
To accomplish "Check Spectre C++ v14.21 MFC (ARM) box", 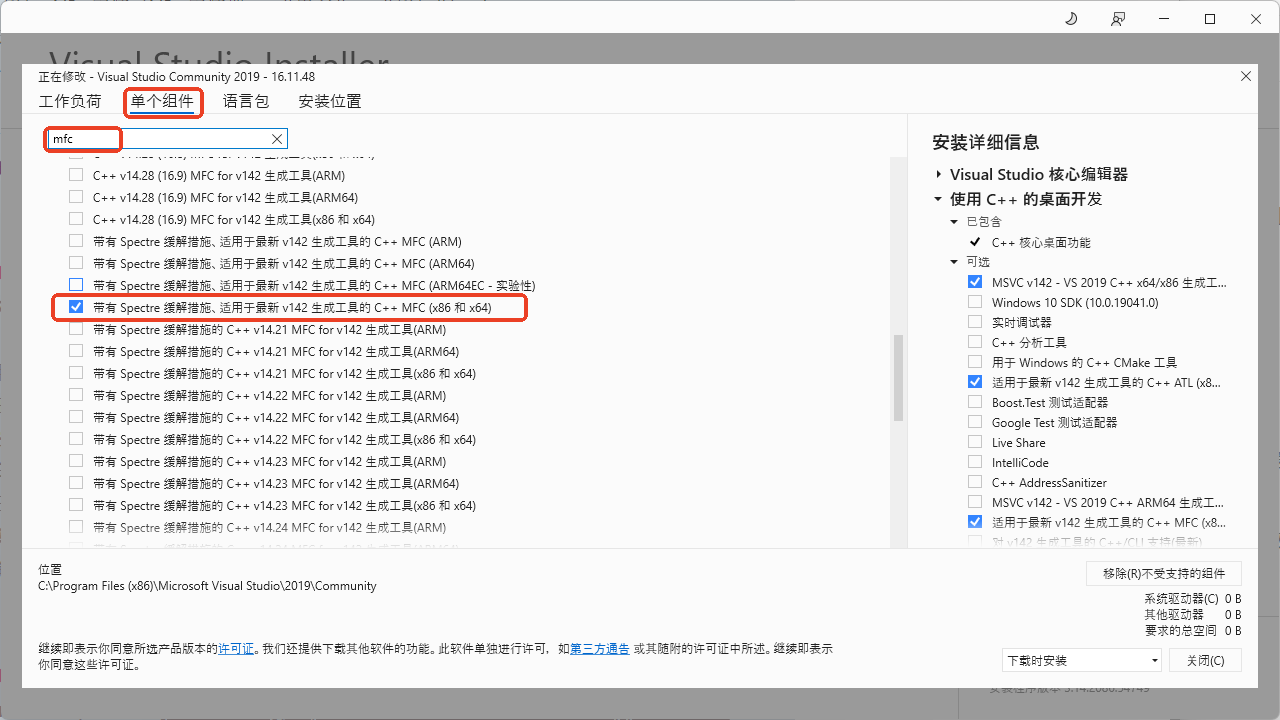I will [76, 329].
